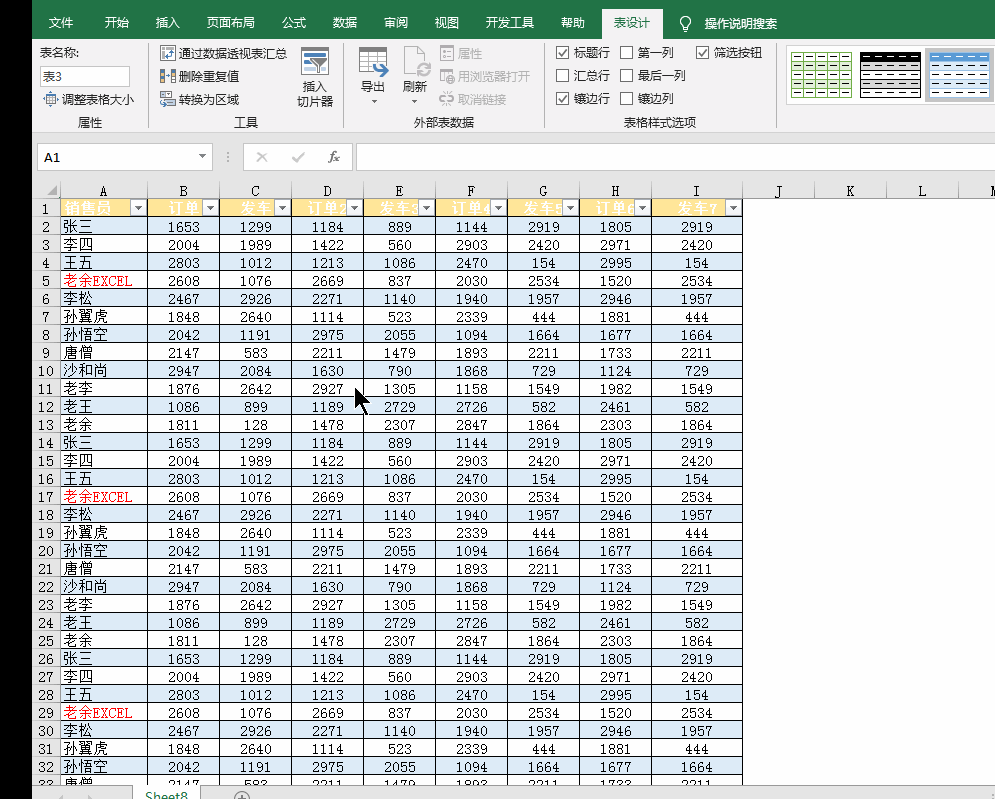The image size is (995, 799).
Task: Click the fx insert function icon
Action: pyautogui.click(x=334, y=157)
